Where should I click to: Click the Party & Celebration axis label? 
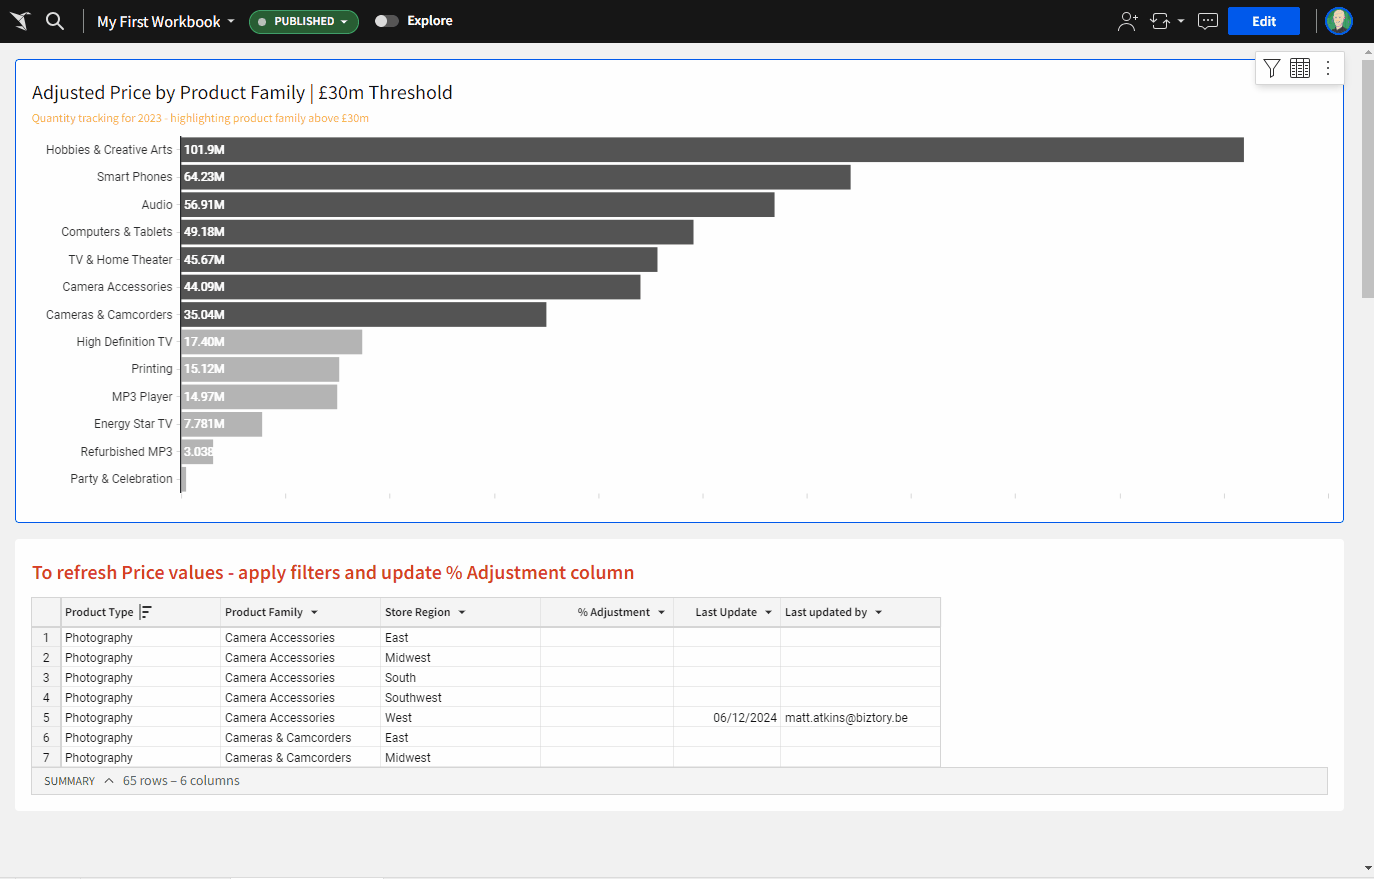click(x=121, y=479)
